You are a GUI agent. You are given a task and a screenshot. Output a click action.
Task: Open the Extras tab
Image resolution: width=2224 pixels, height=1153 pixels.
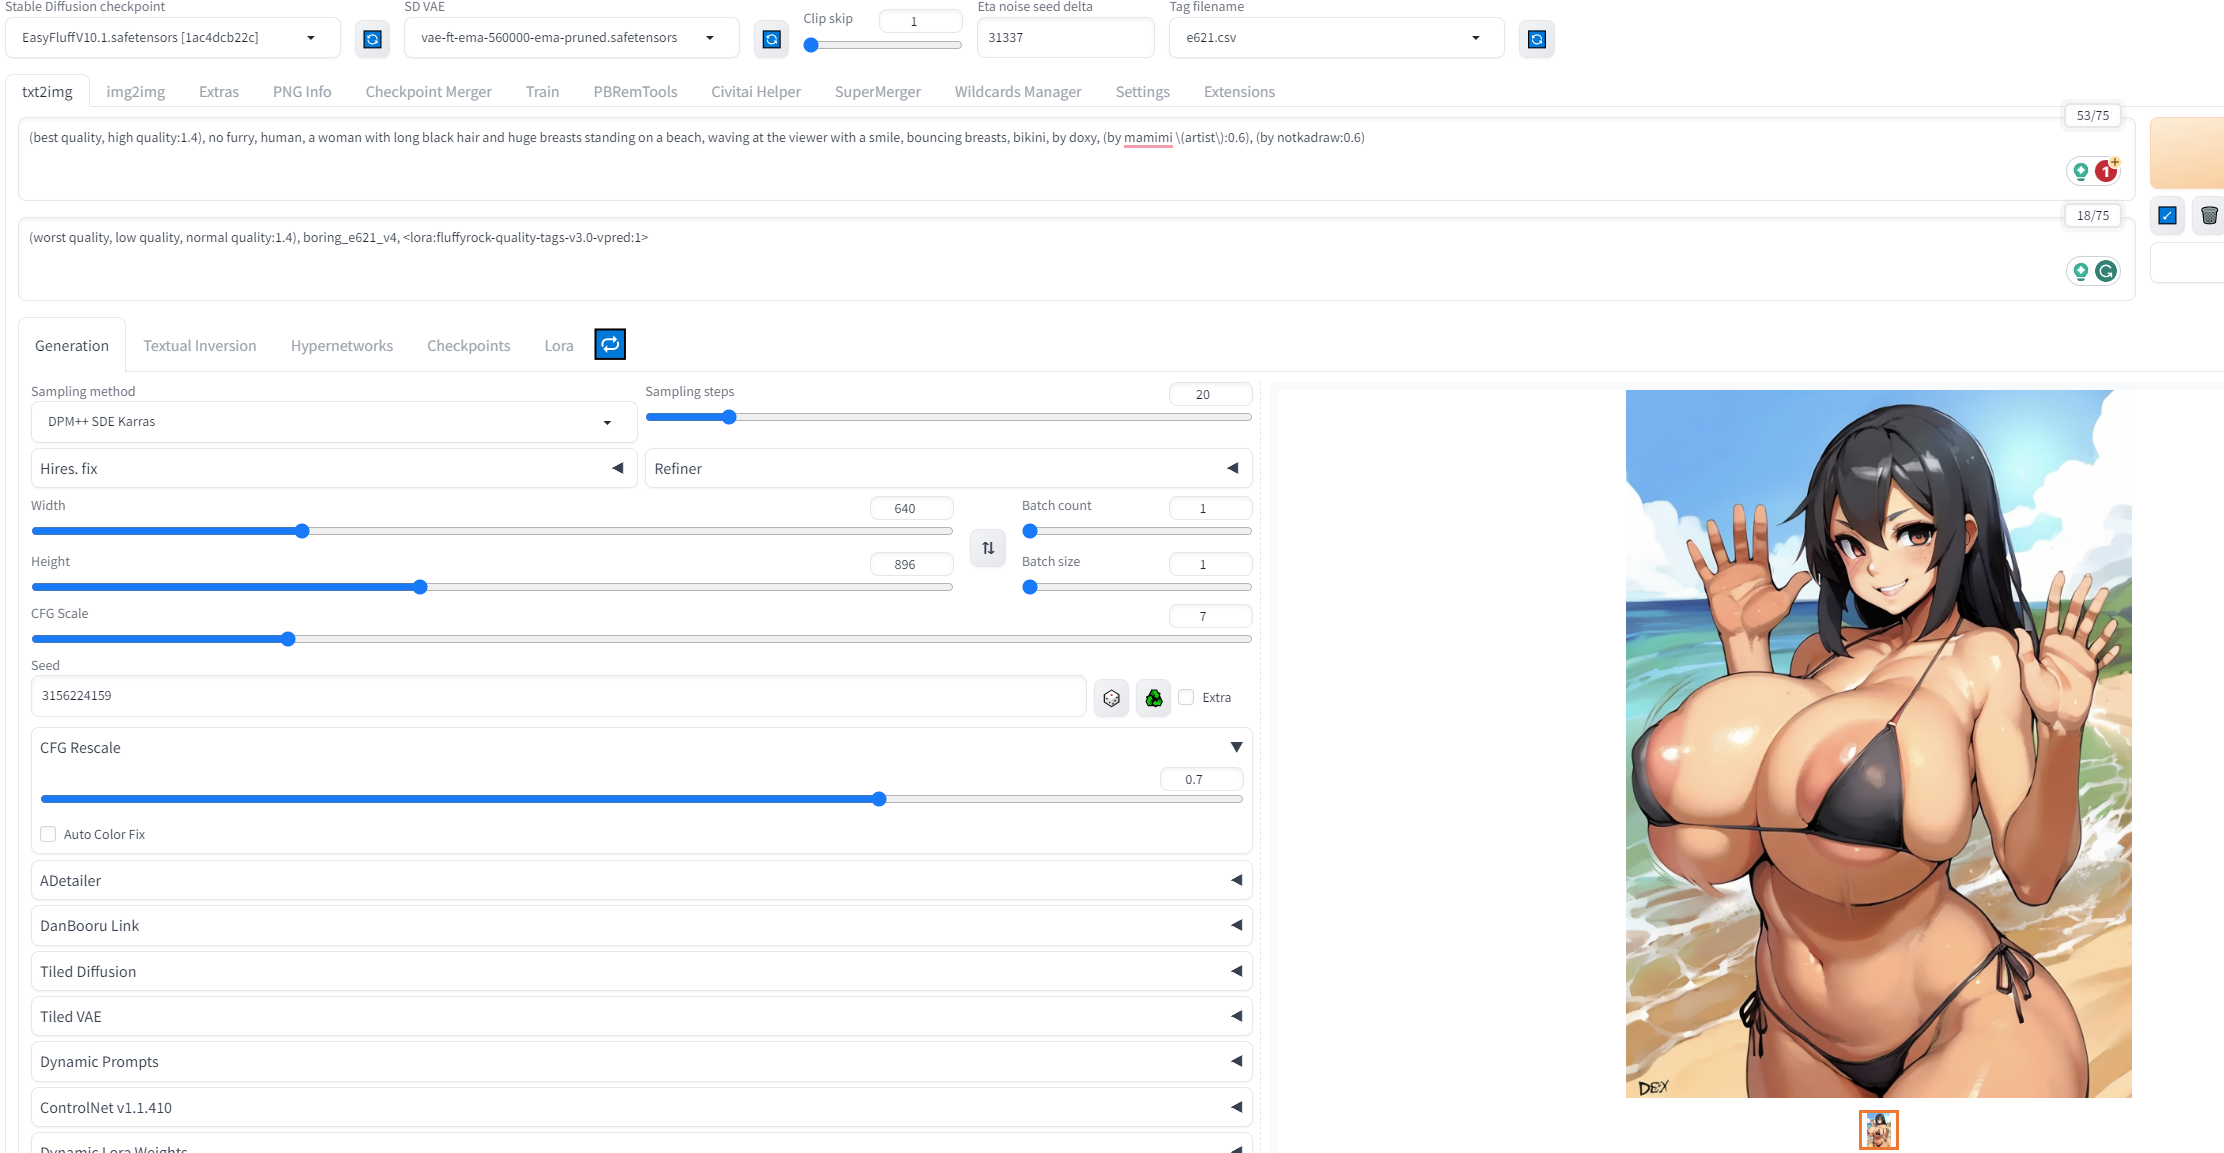tap(219, 91)
